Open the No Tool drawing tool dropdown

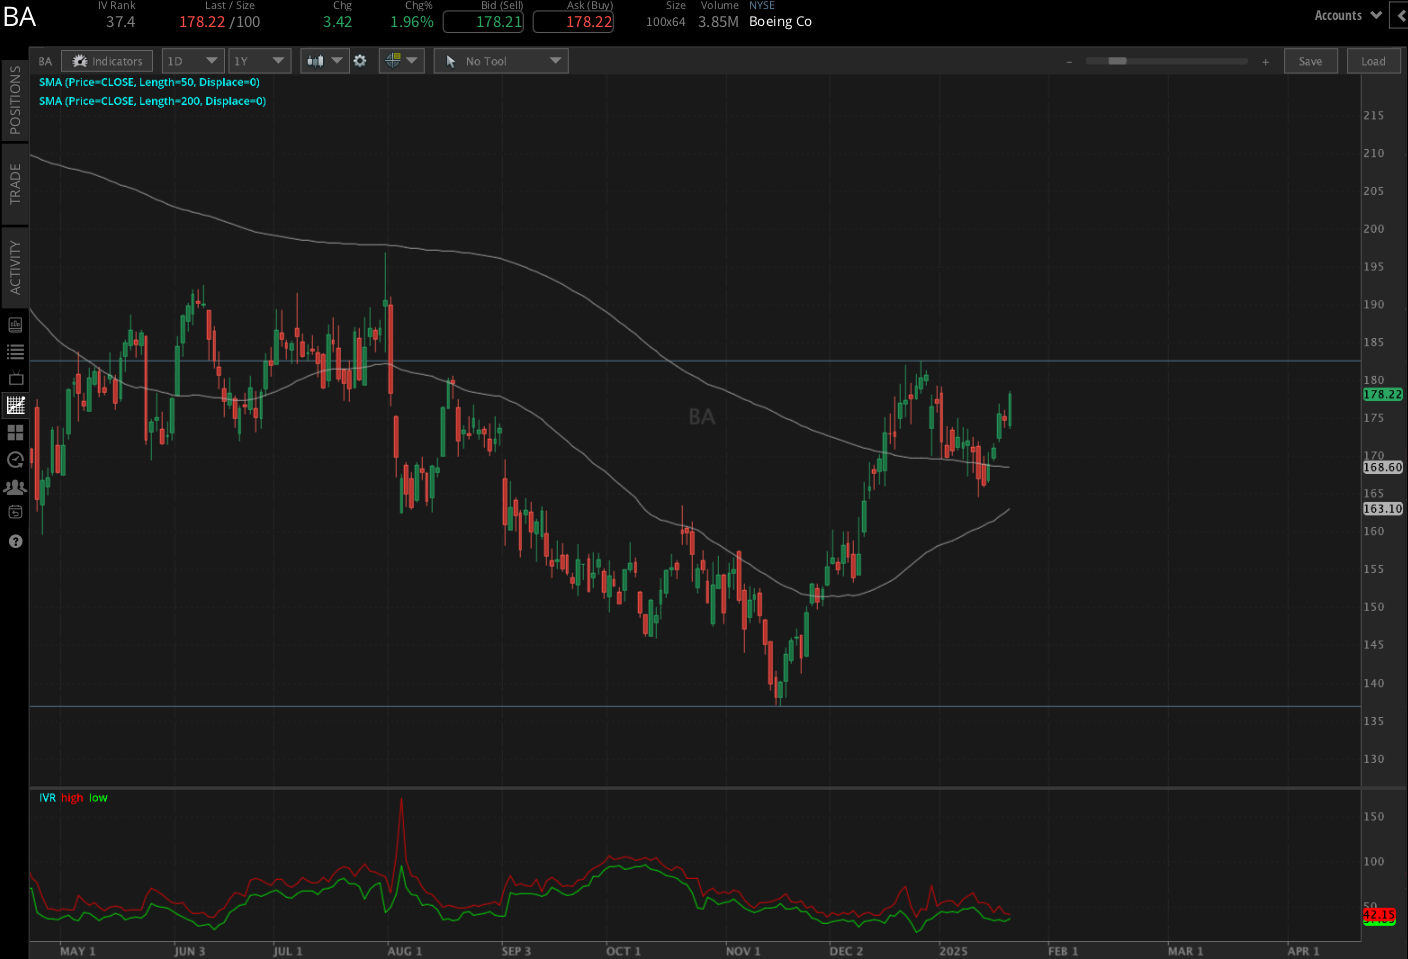point(501,61)
